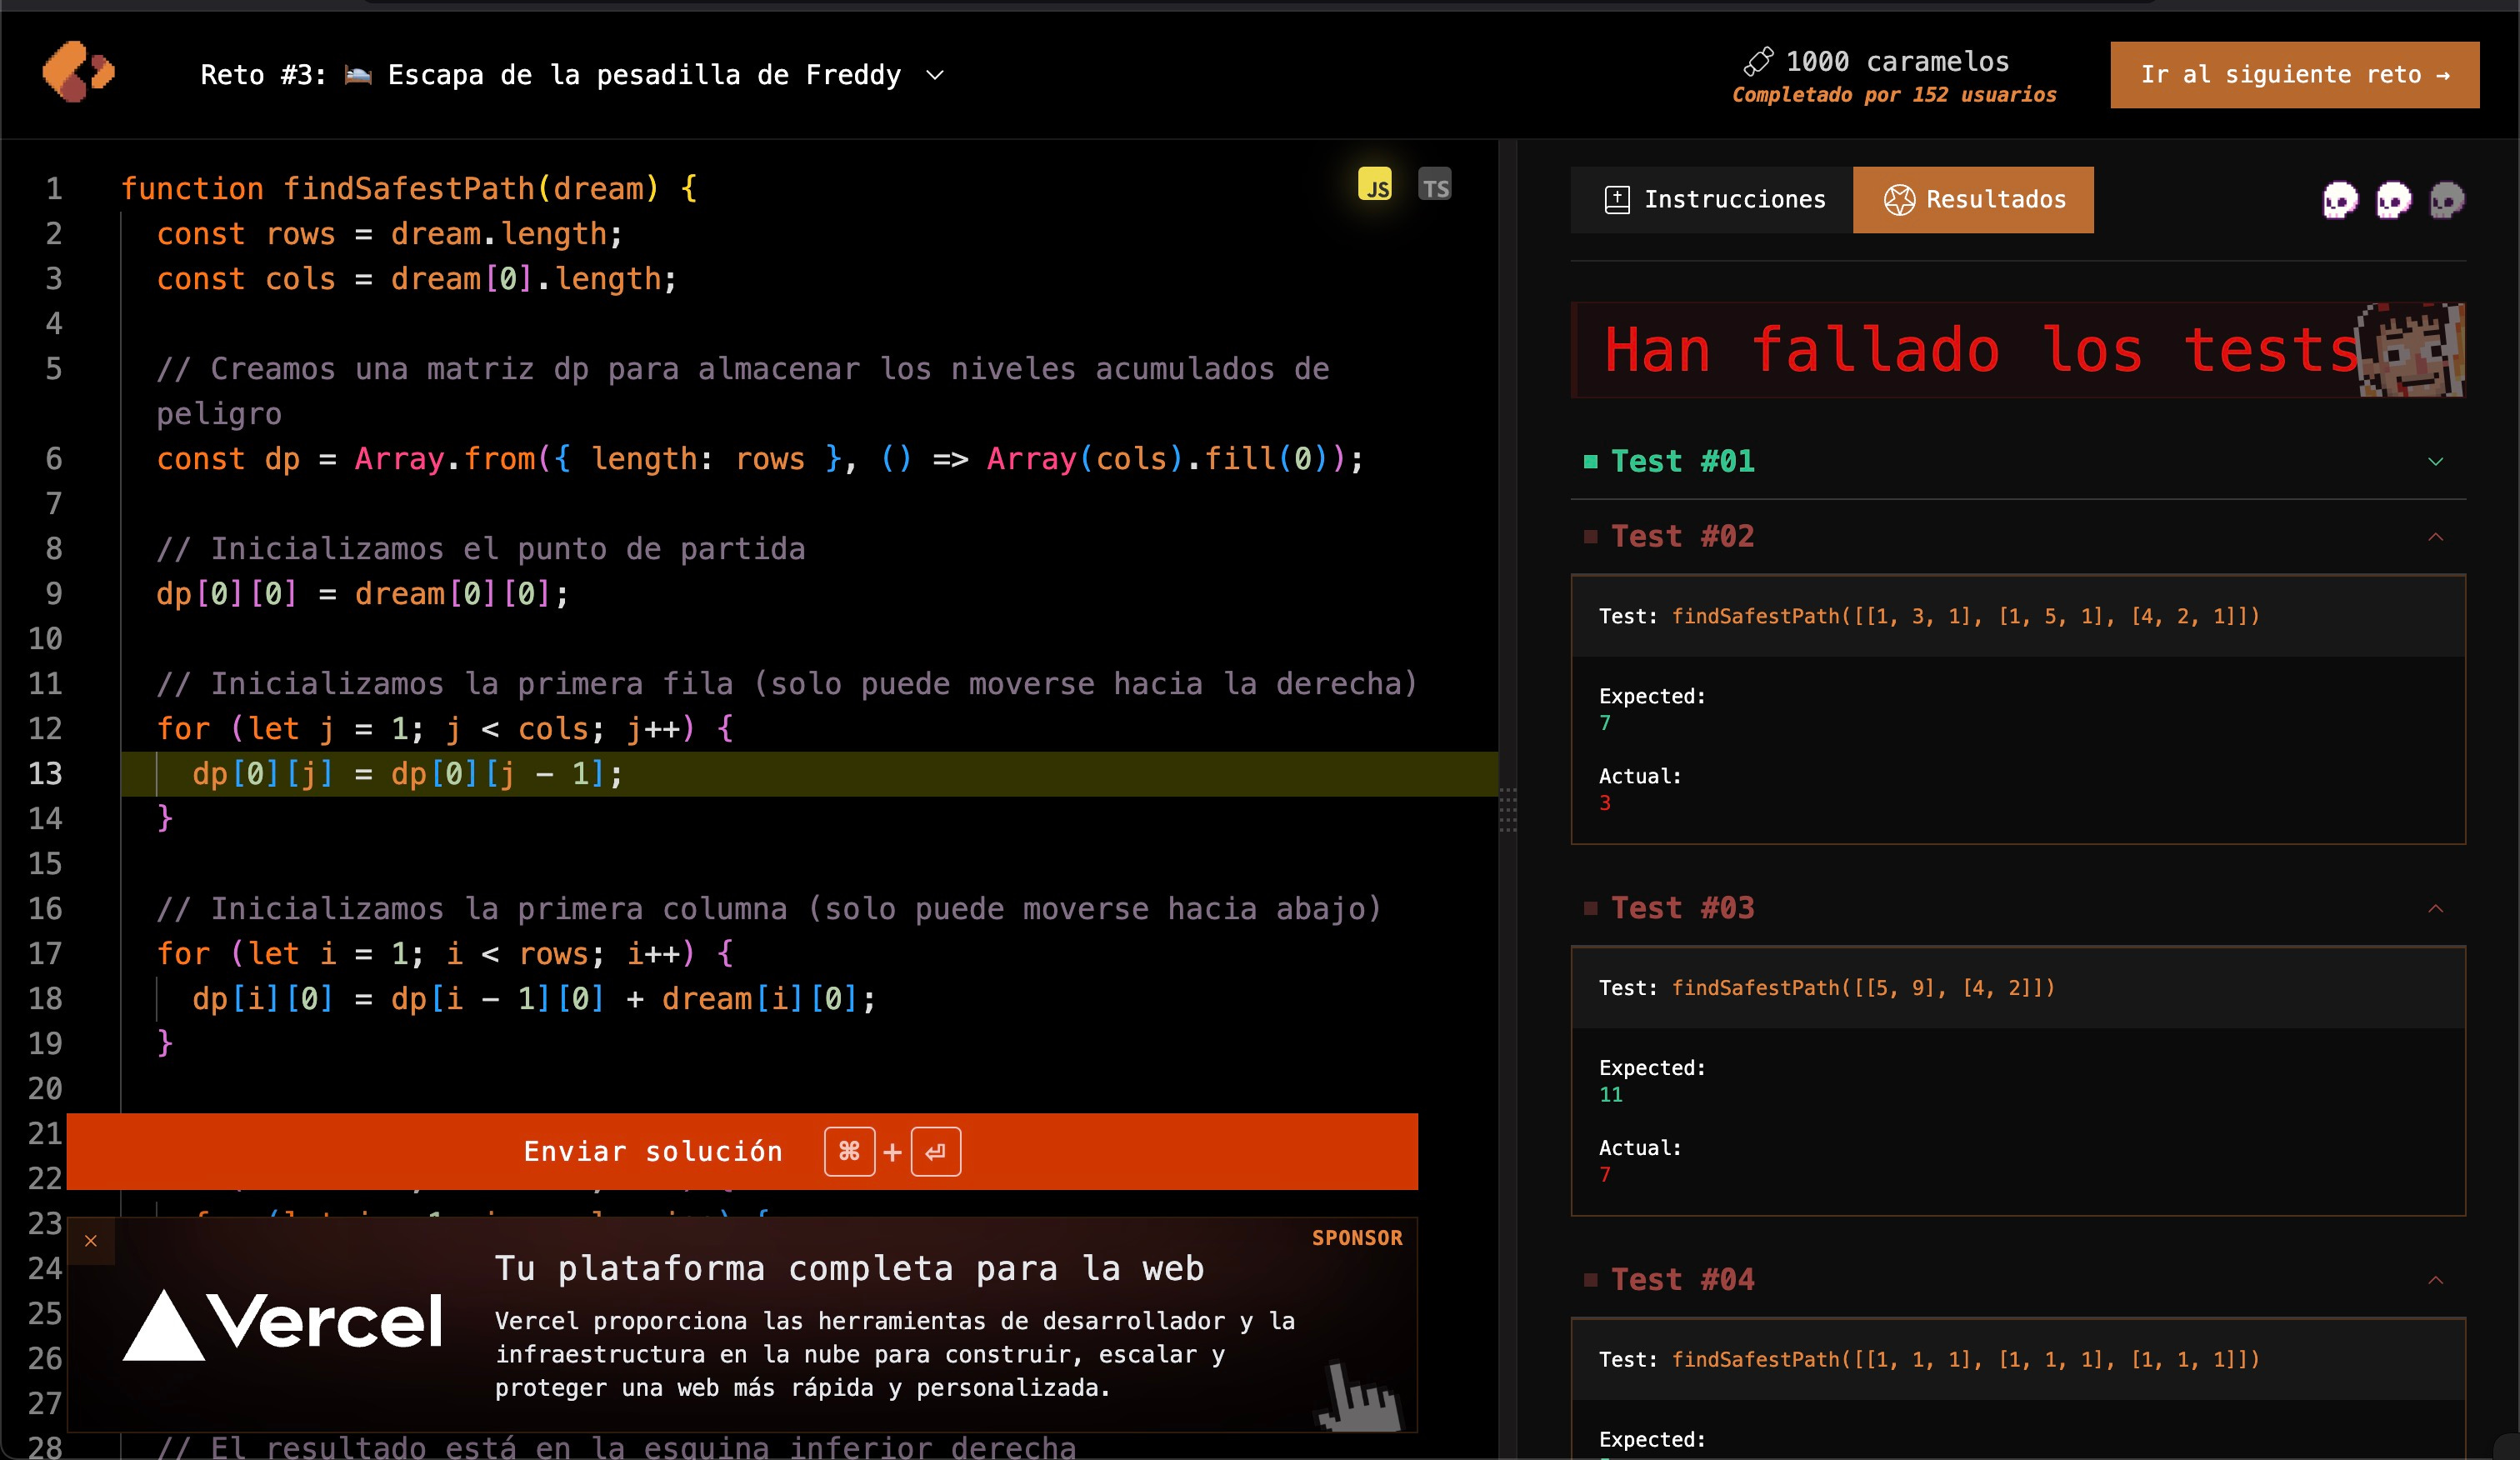
Task: Click the pixel hand cursor icon in banner
Action: (x=1358, y=1396)
